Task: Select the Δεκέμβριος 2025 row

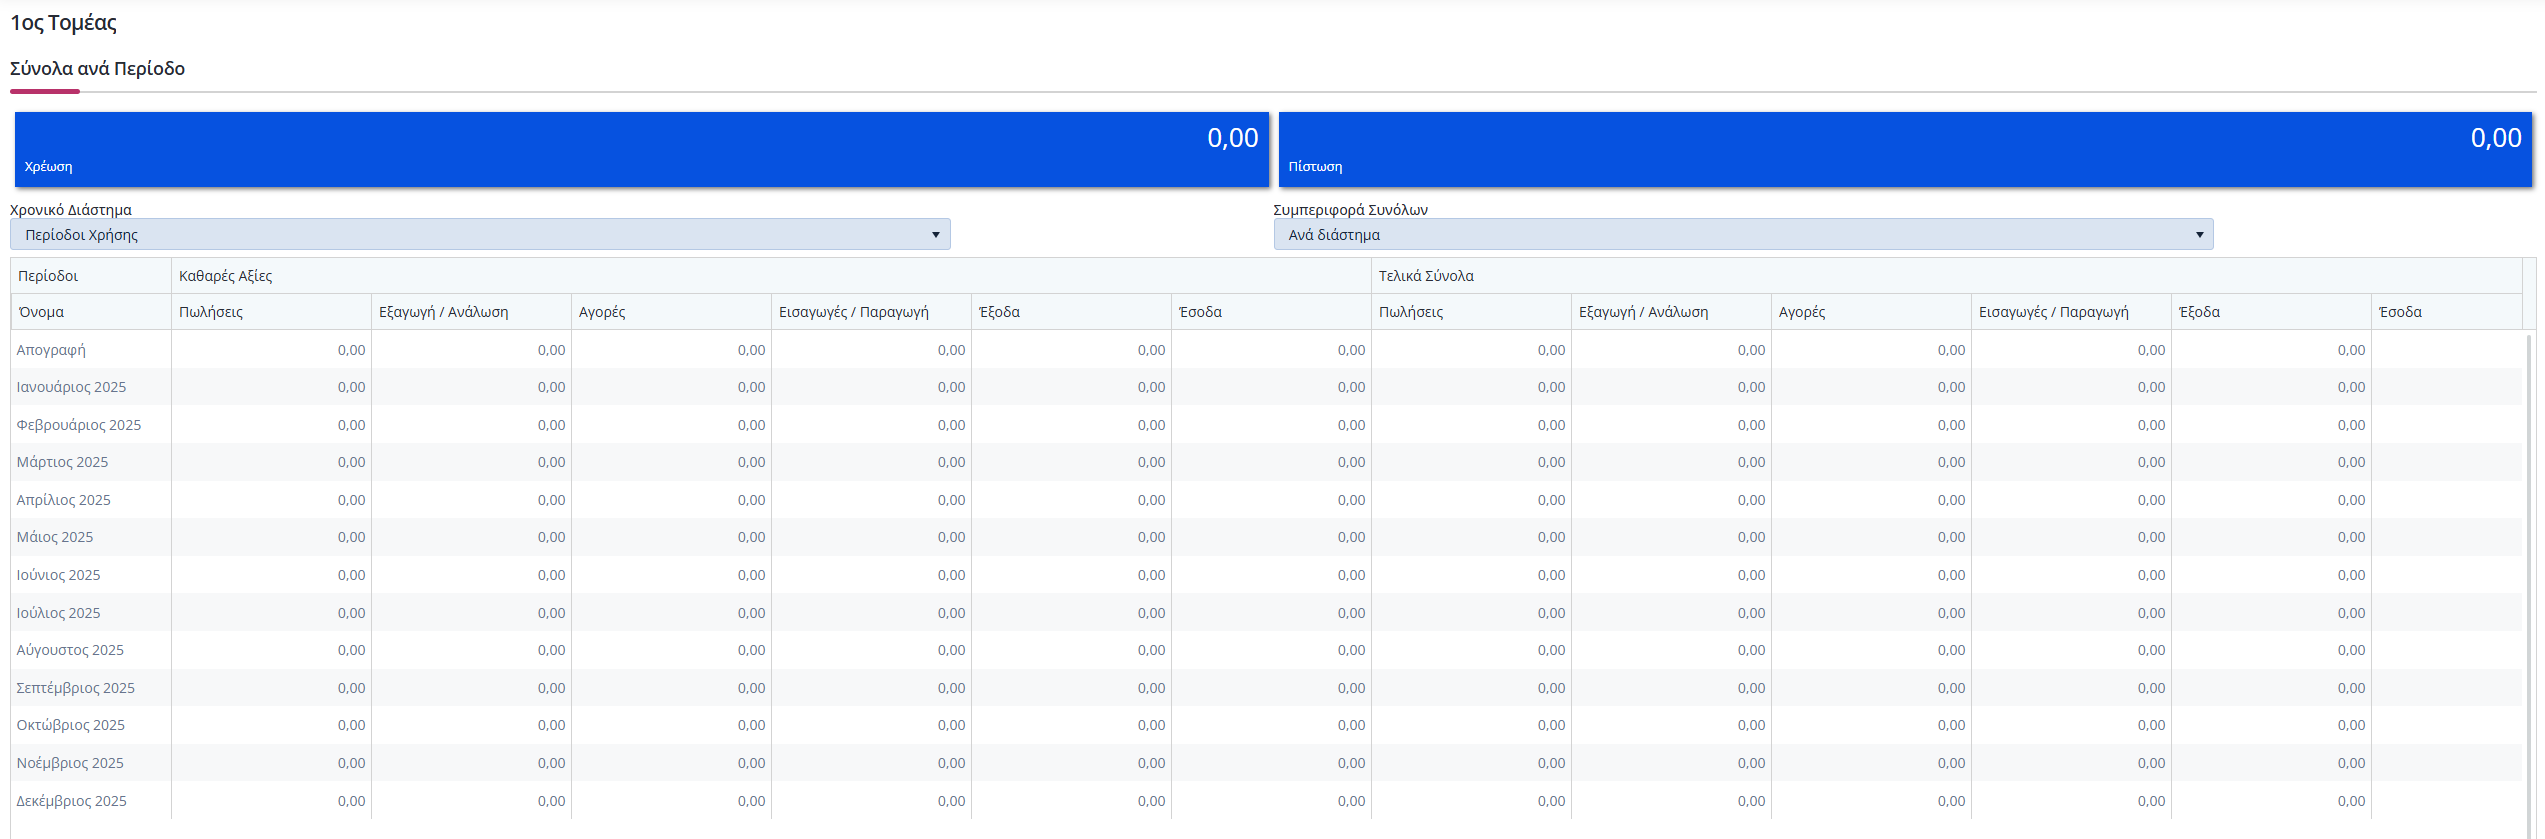Action: tap(1266, 801)
